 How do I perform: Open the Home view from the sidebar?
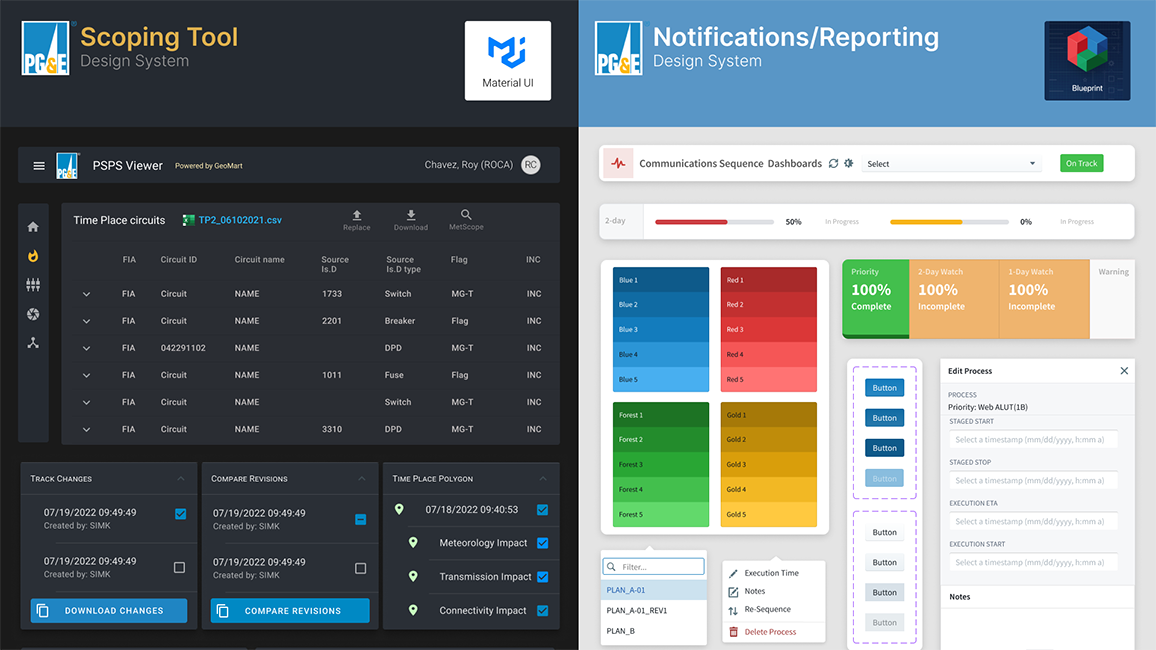pos(33,227)
